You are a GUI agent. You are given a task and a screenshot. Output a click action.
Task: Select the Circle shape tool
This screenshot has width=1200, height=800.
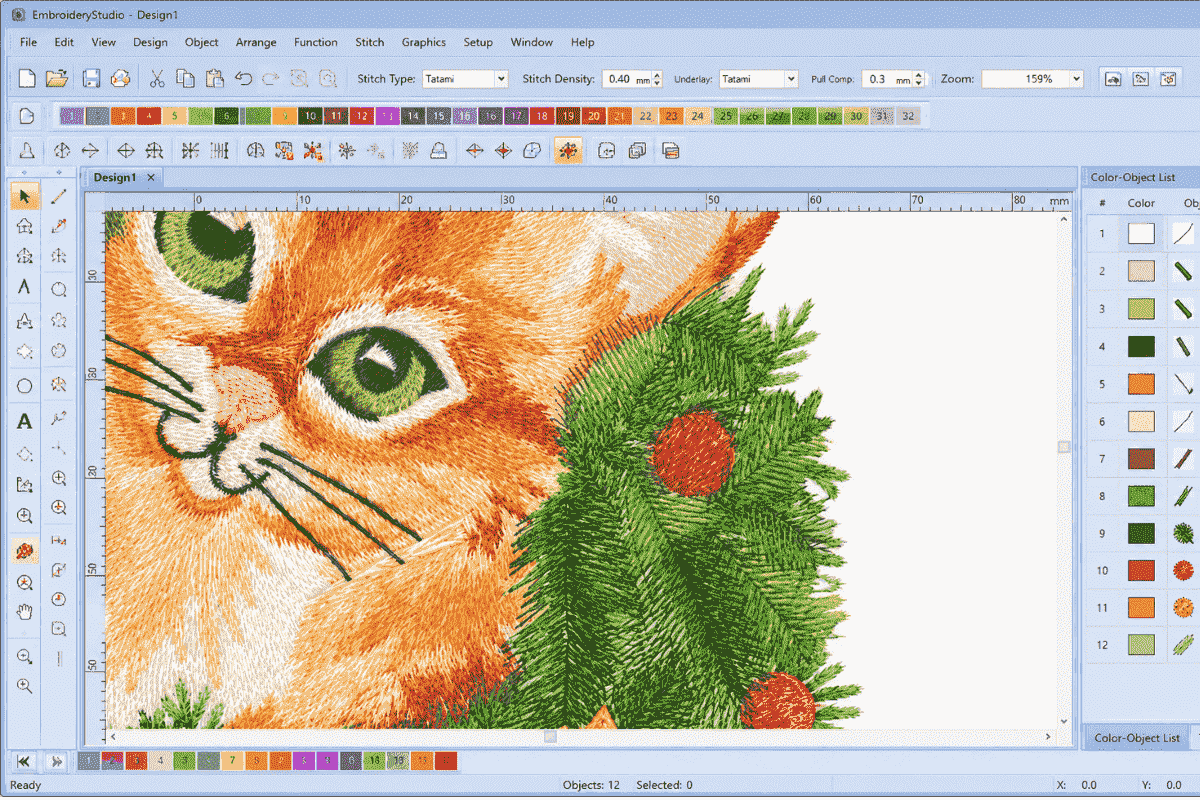point(25,386)
